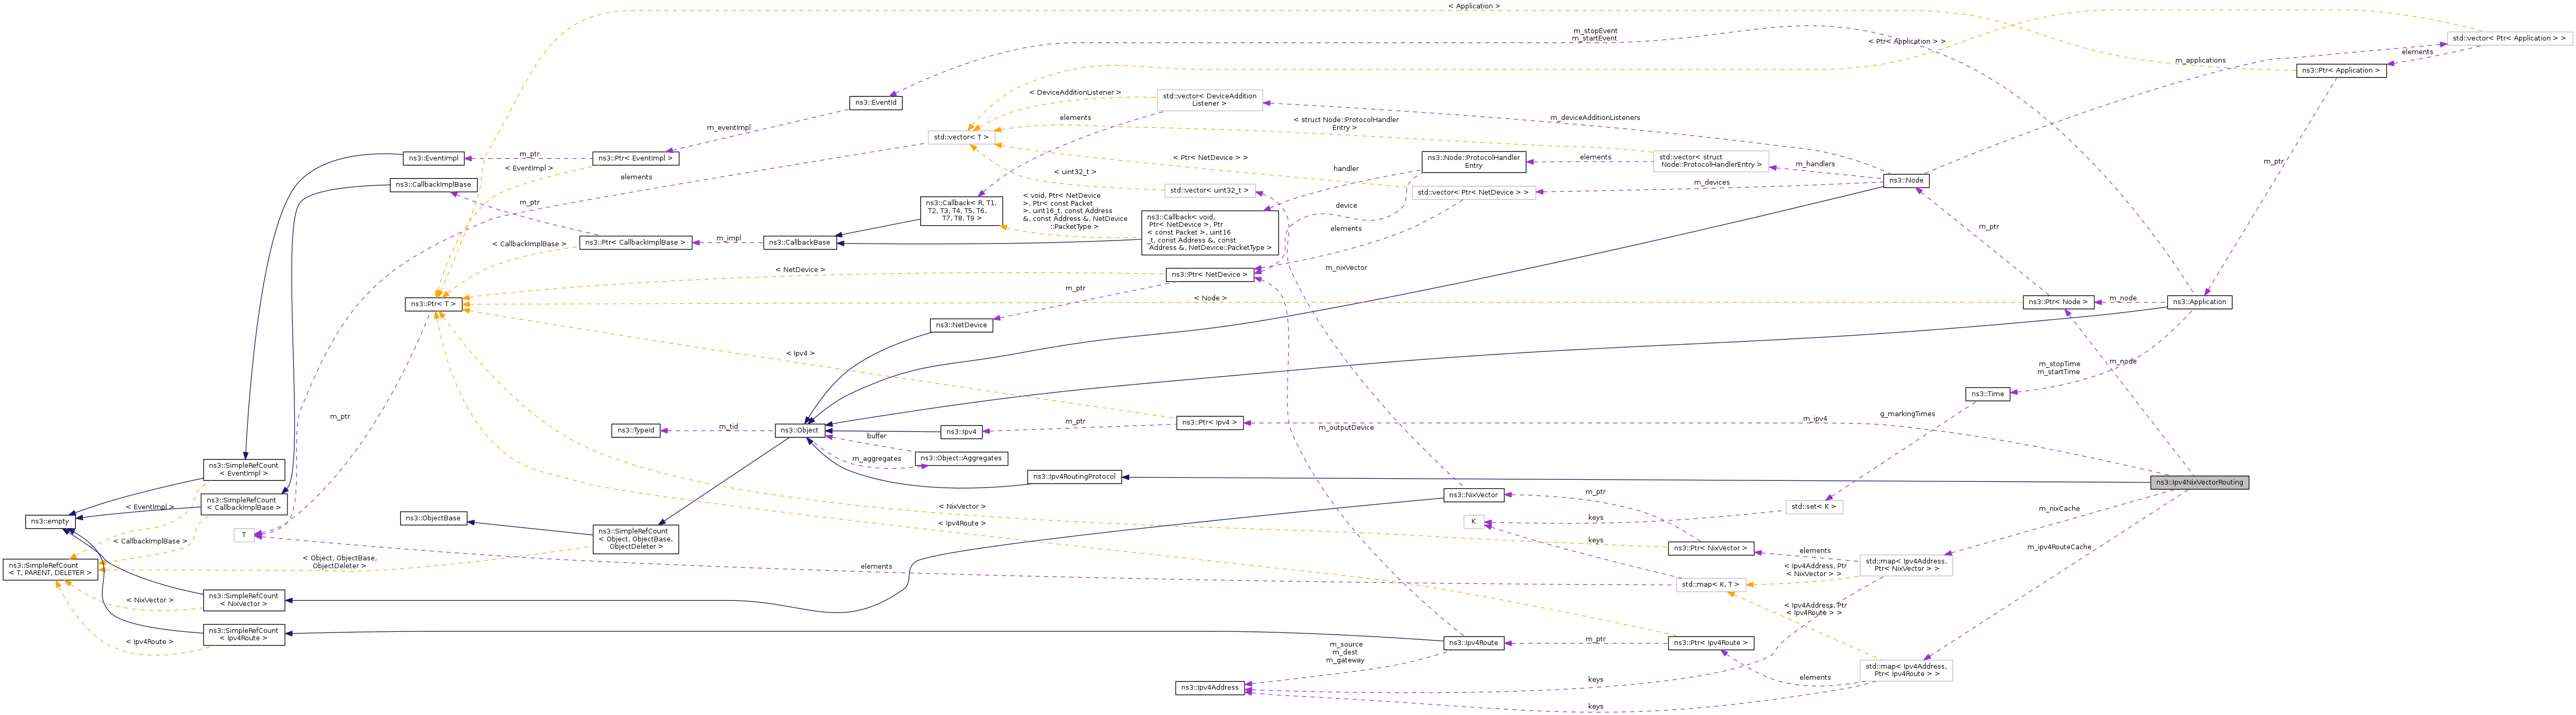Open the ns3::Ptr< T > node
The width and height of the screenshot is (2576, 715).
tap(433, 304)
